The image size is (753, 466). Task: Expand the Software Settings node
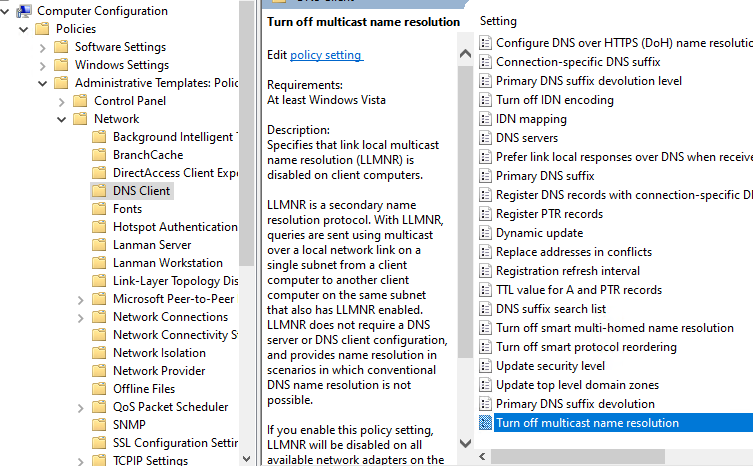(42, 47)
